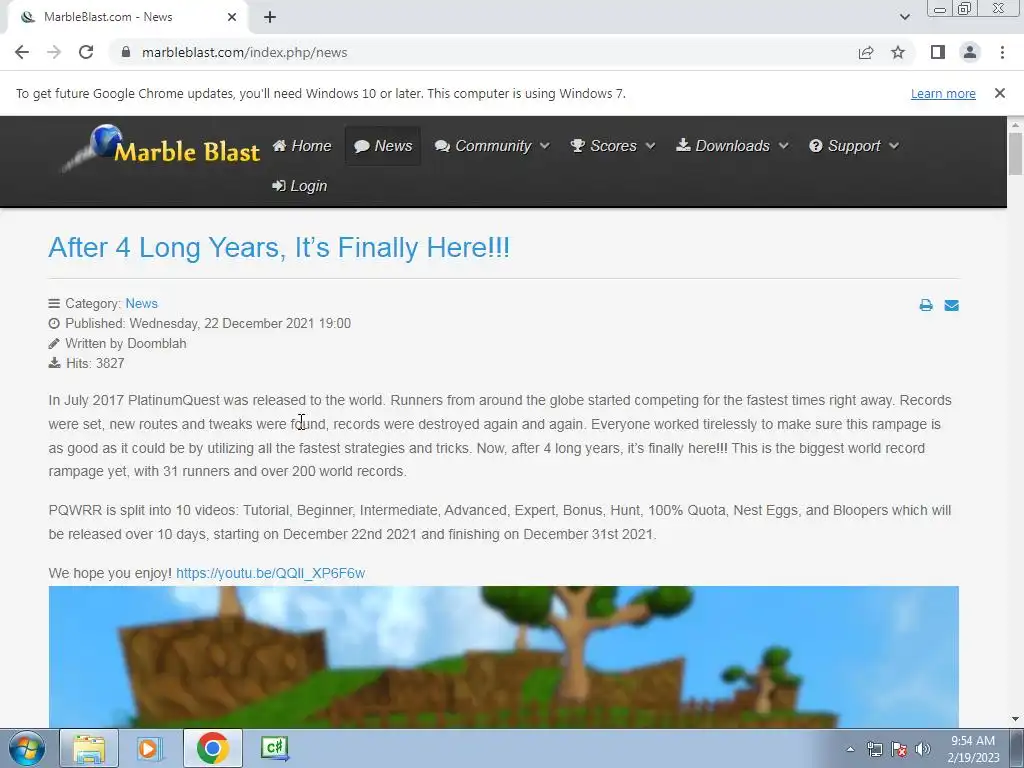Click the email article icon

tap(952, 305)
